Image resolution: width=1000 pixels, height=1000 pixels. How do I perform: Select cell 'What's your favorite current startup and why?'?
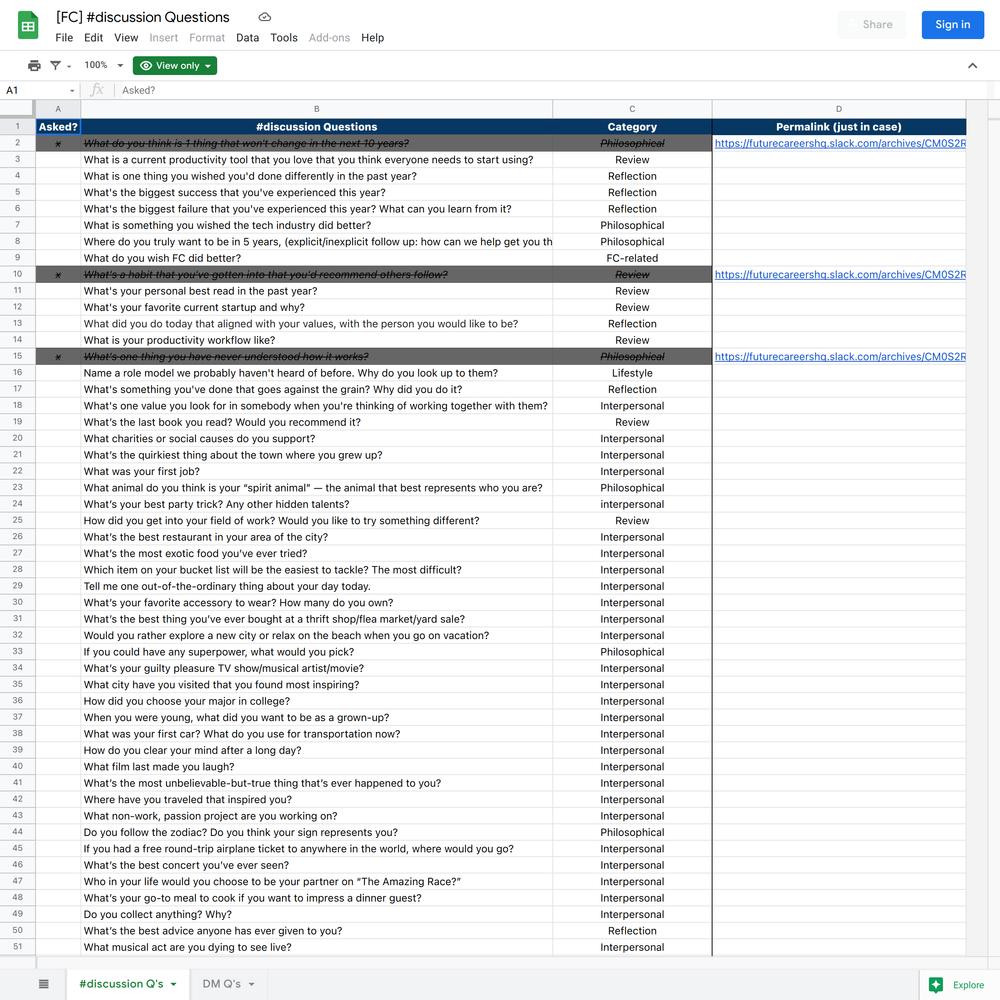coord(316,307)
